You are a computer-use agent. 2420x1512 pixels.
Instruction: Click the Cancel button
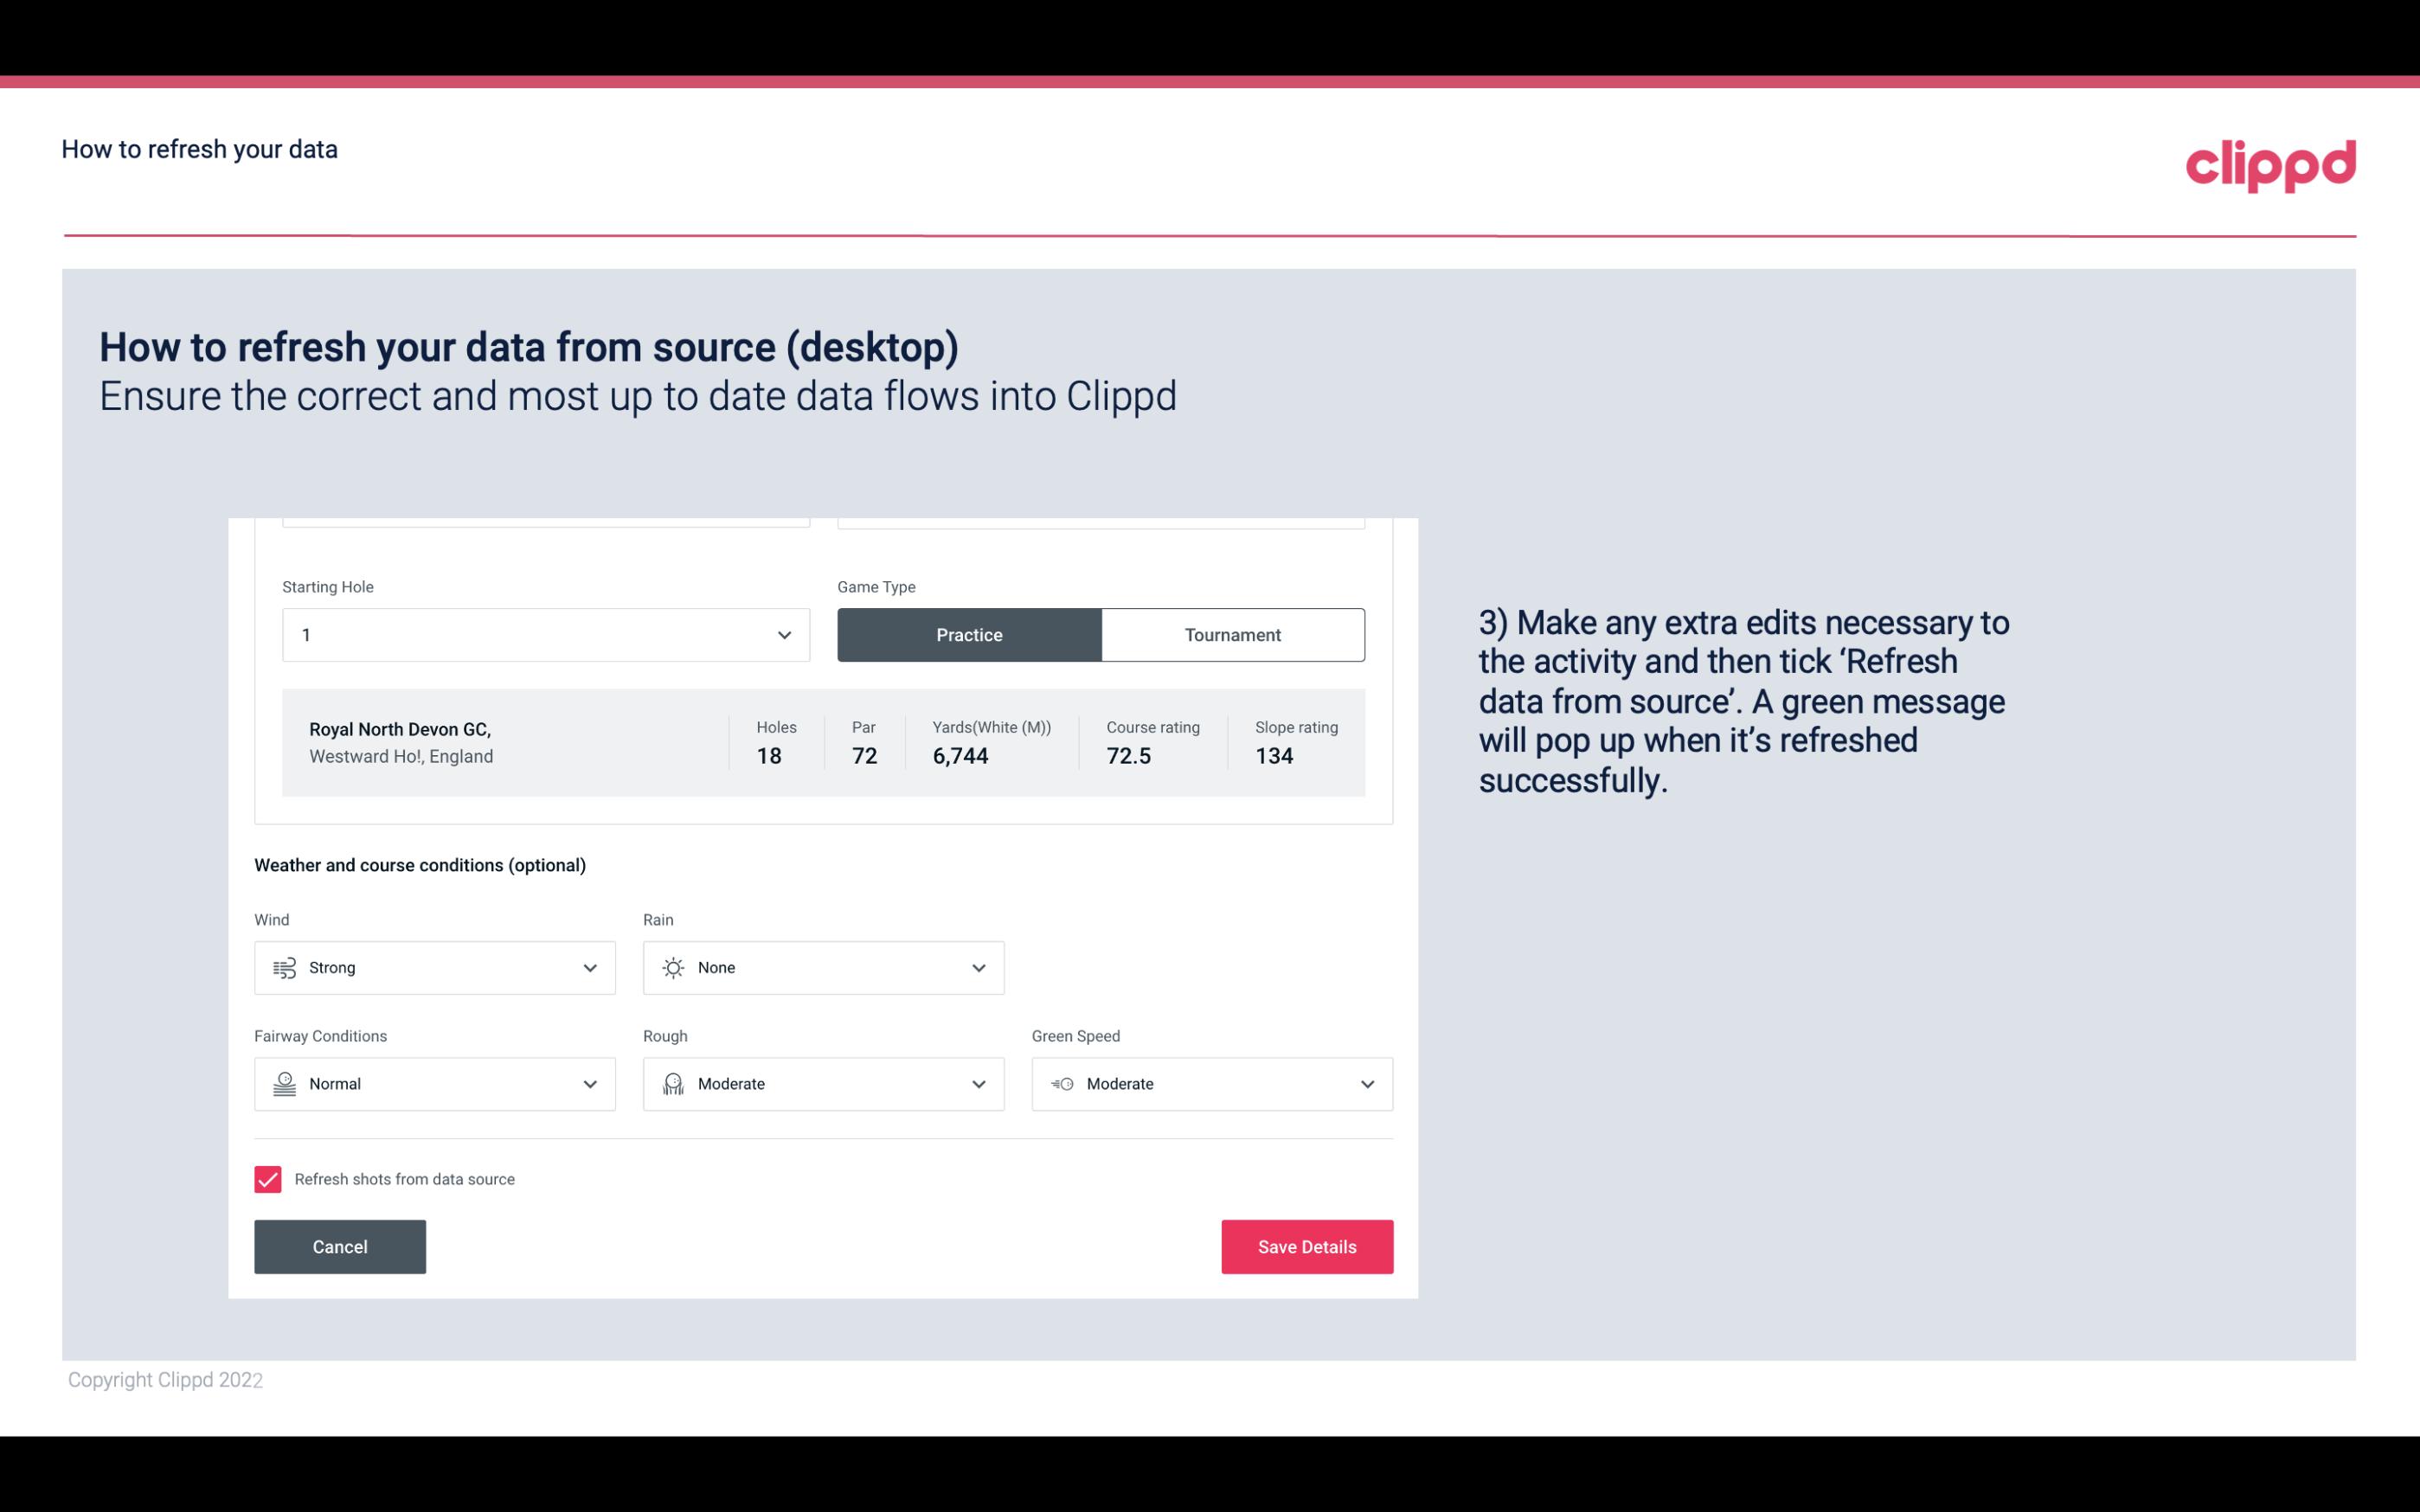tap(340, 1246)
